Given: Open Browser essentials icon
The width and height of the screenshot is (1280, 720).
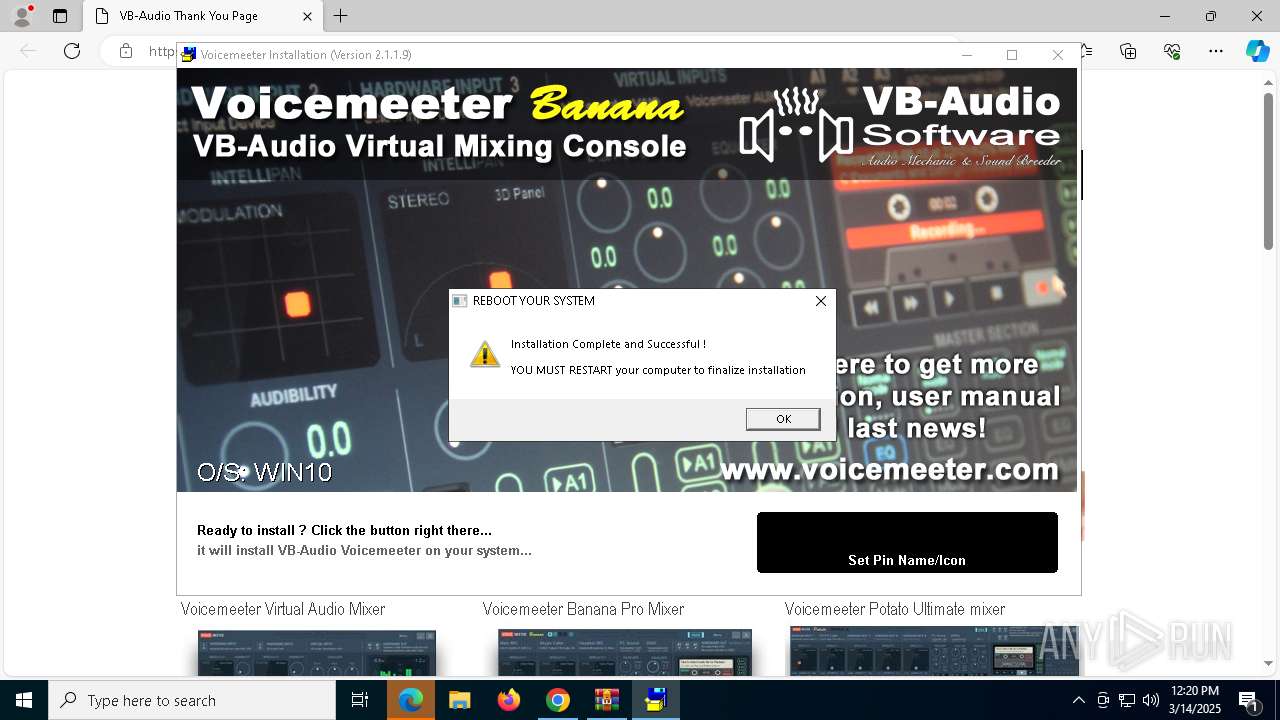Looking at the screenshot, I should point(1172,51).
